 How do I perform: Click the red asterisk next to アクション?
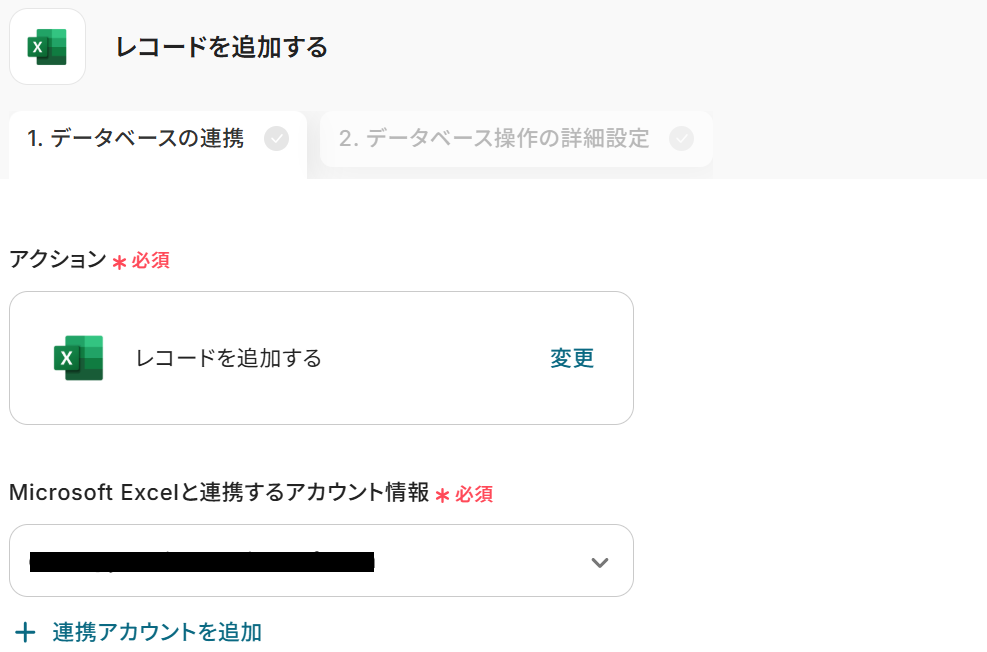coord(119,262)
